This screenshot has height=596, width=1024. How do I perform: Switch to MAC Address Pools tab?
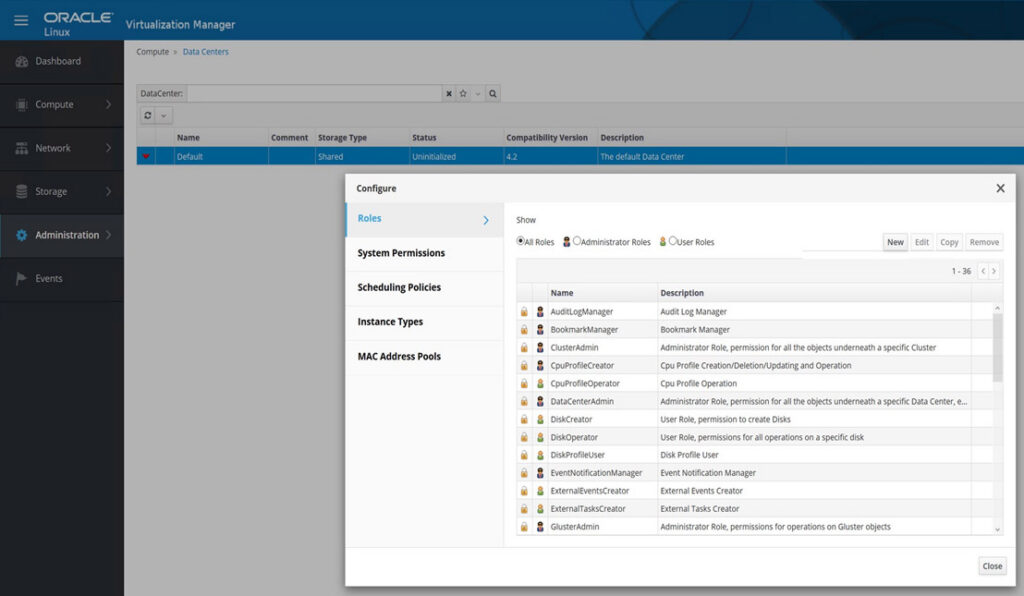click(399, 357)
